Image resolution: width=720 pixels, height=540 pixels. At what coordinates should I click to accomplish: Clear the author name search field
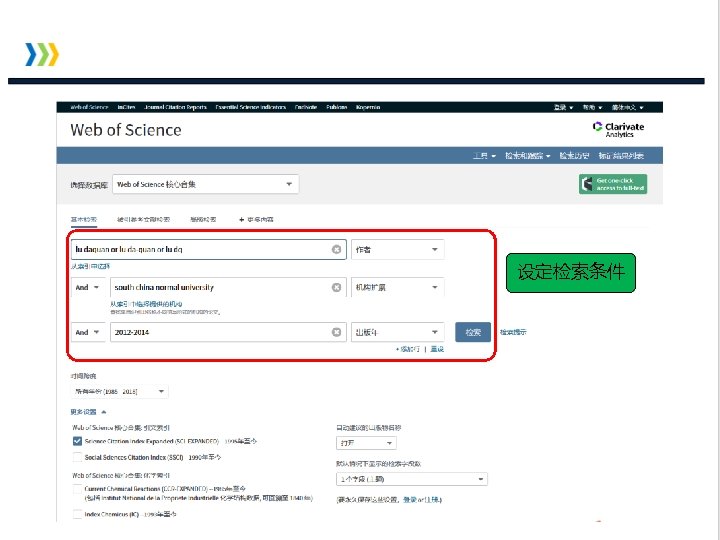[x=337, y=249]
